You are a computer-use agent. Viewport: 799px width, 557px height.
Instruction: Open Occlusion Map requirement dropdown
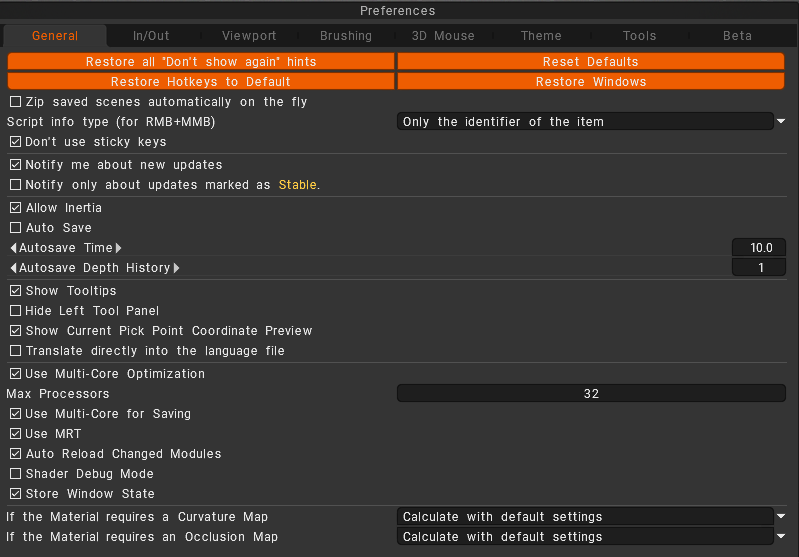click(x=592, y=537)
